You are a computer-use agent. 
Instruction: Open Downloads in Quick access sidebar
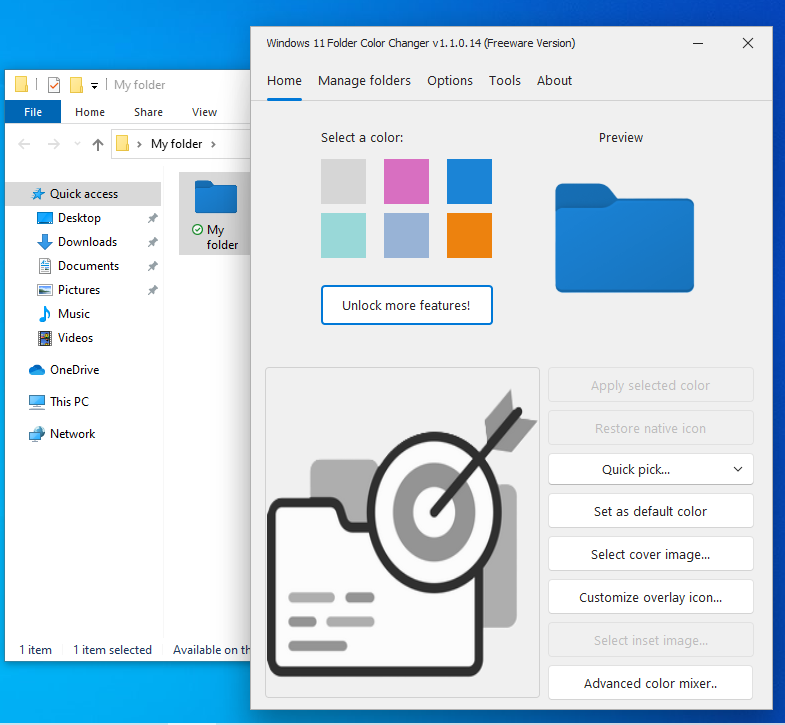click(87, 242)
